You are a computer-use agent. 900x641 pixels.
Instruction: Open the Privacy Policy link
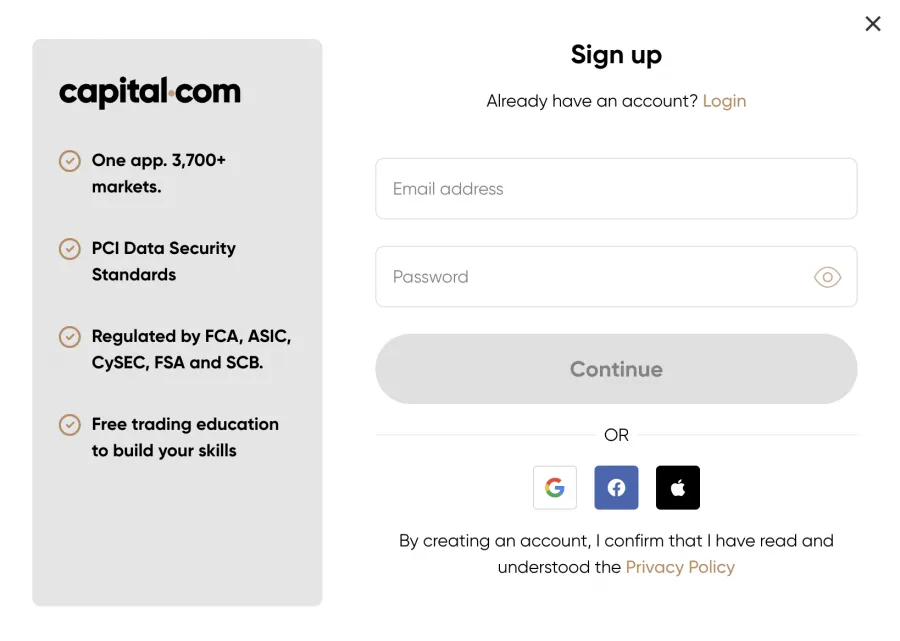point(680,567)
